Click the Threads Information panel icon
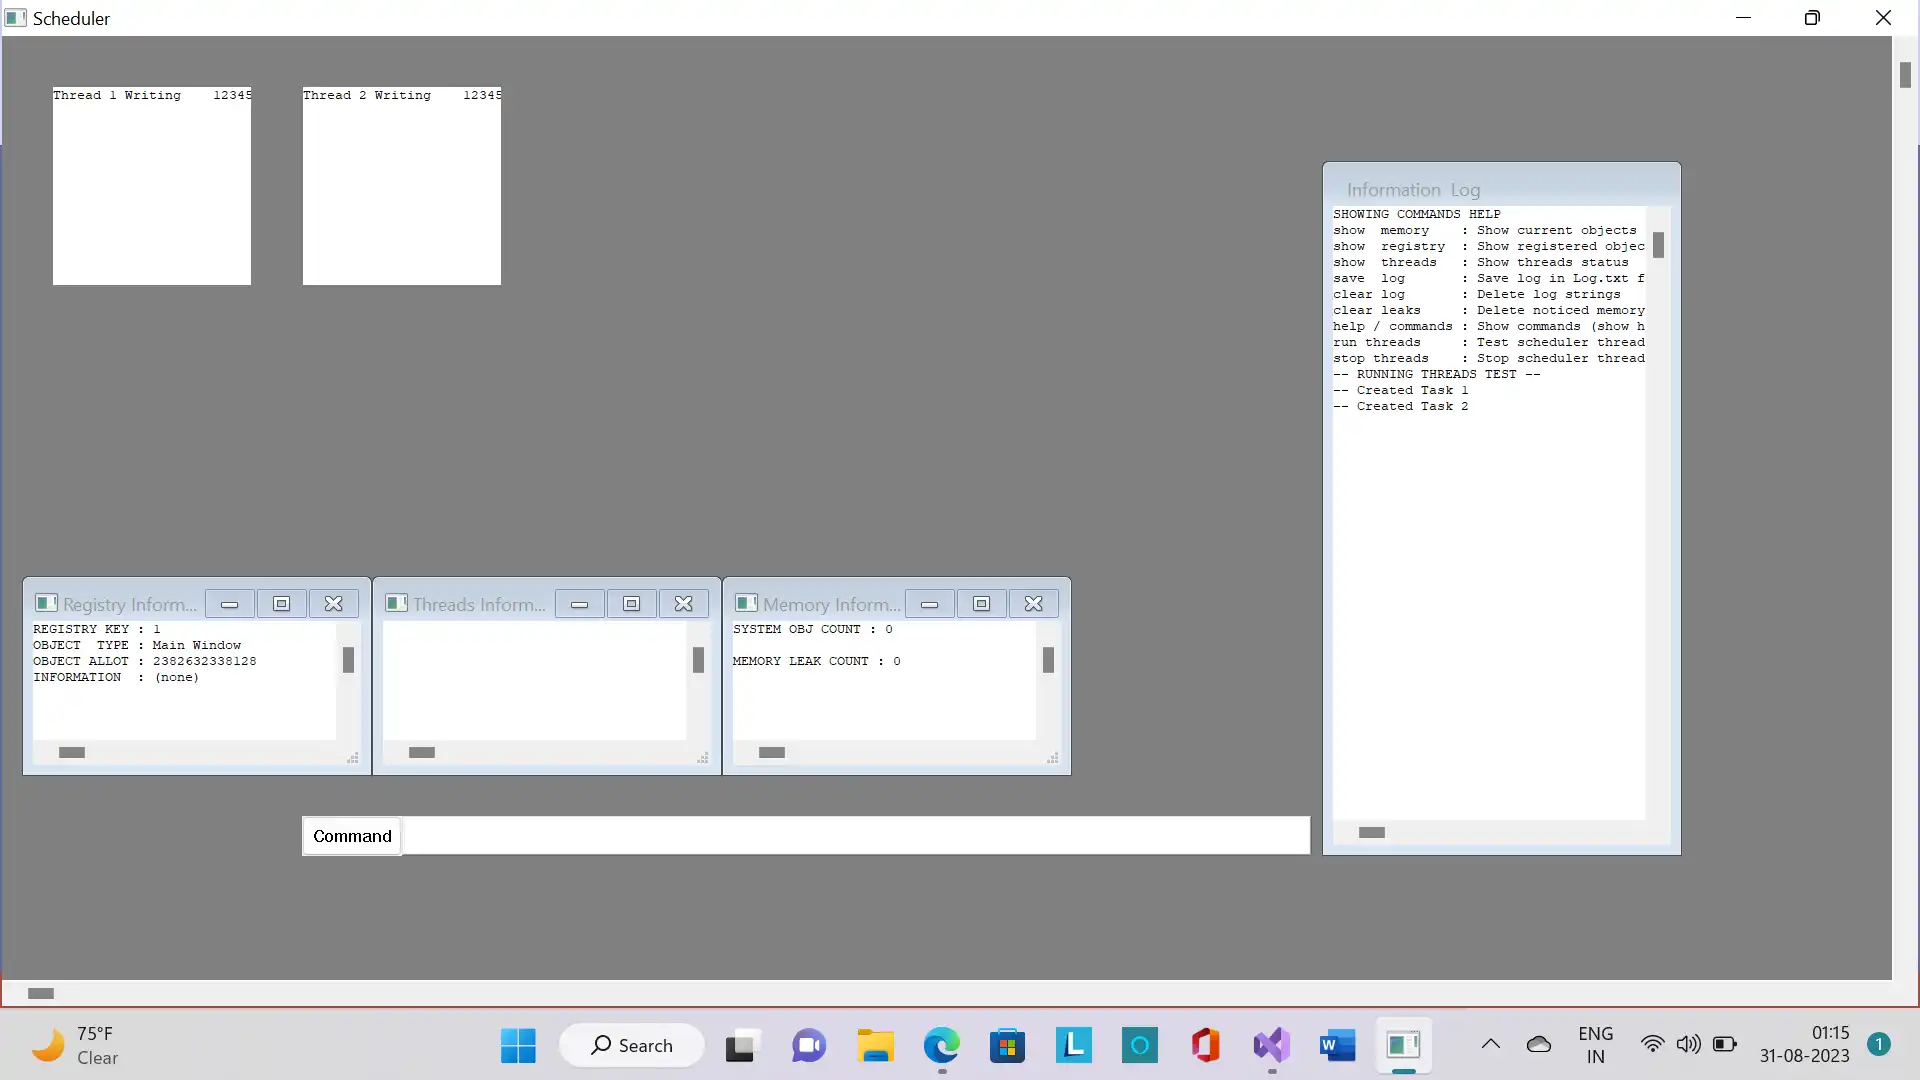The image size is (1920, 1080). click(x=398, y=604)
